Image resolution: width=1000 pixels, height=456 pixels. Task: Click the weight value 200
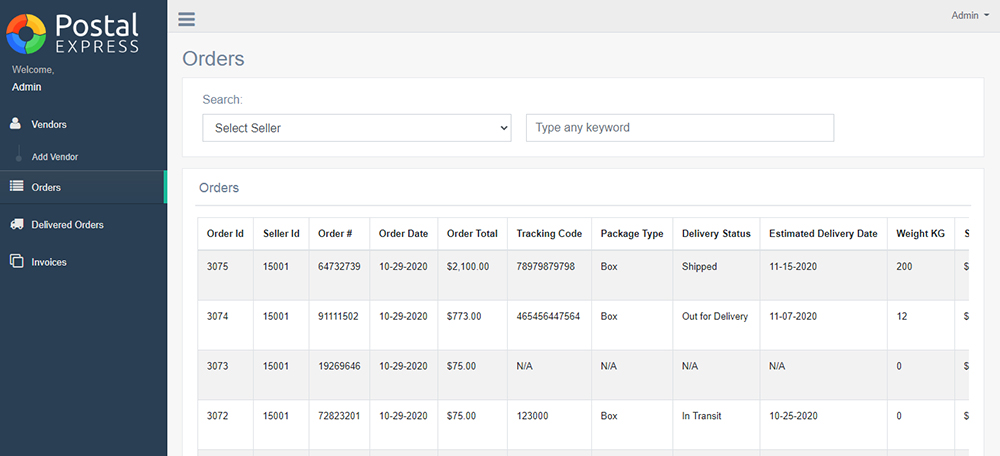(904, 267)
